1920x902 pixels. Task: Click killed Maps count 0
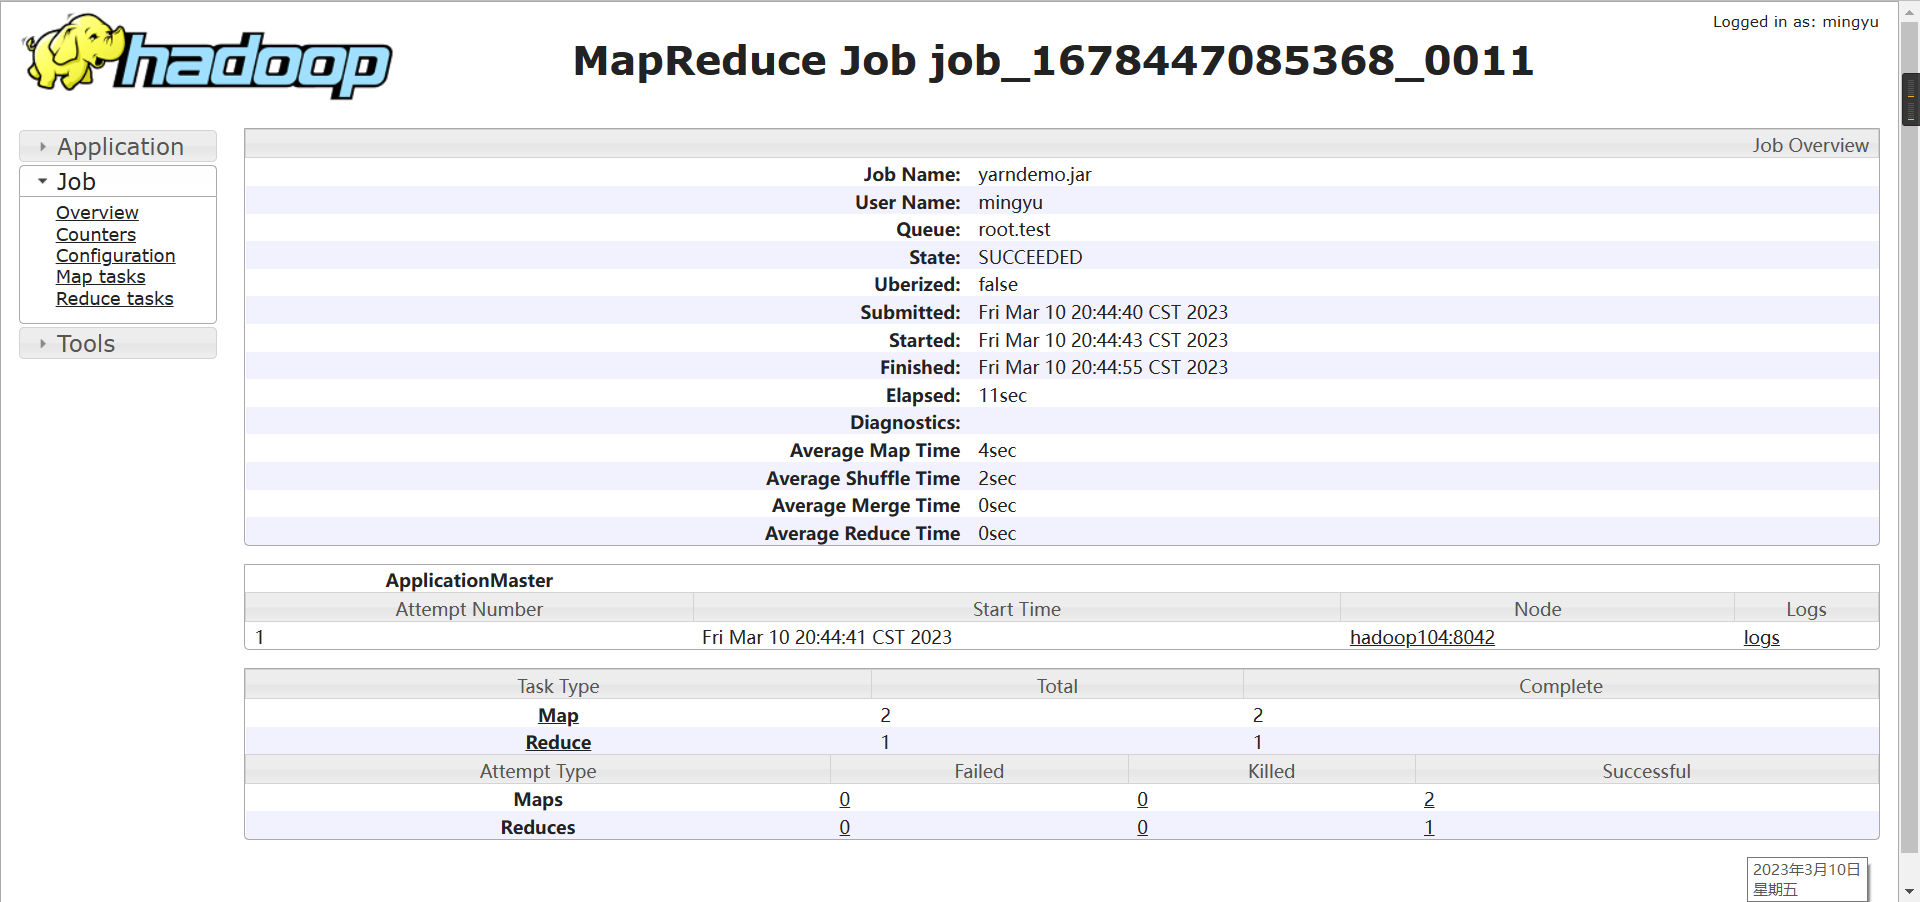1142,799
